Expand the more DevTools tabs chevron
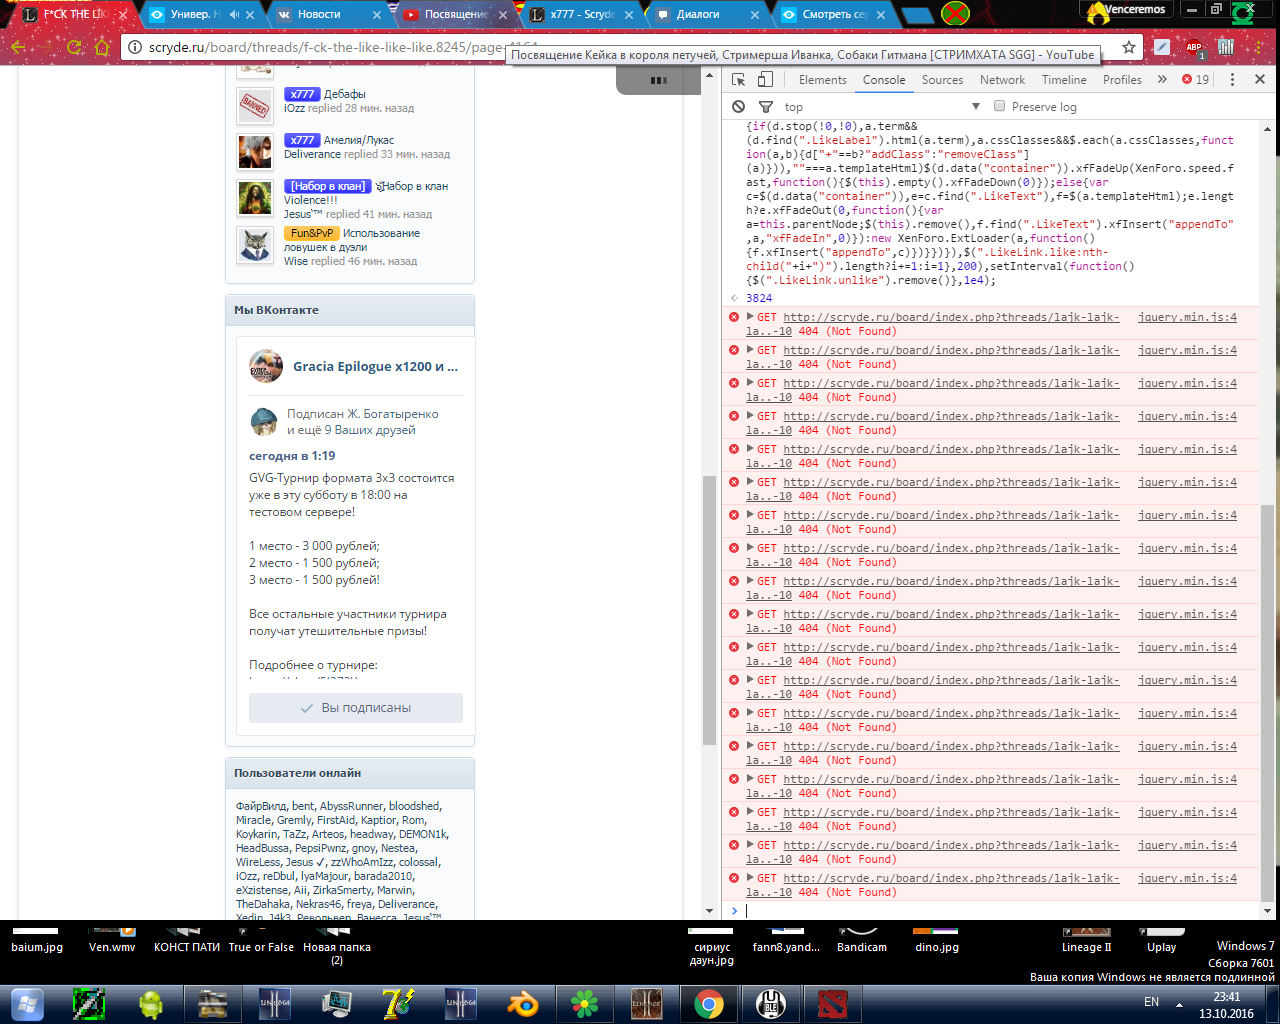 [1162, 80]
